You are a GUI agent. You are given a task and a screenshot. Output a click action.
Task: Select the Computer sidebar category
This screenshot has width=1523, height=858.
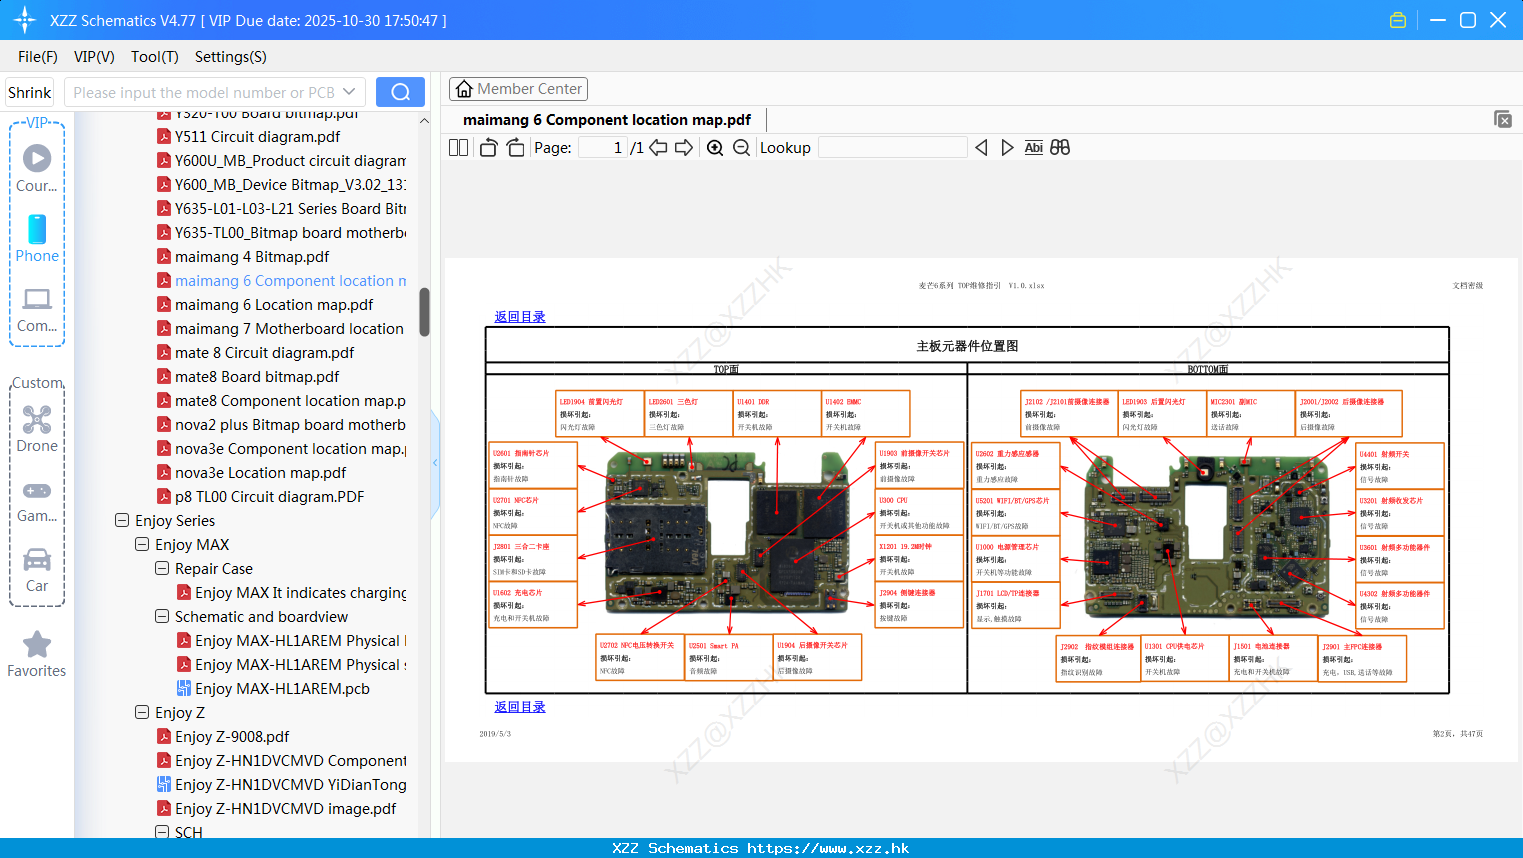click(x=37, y=309)
